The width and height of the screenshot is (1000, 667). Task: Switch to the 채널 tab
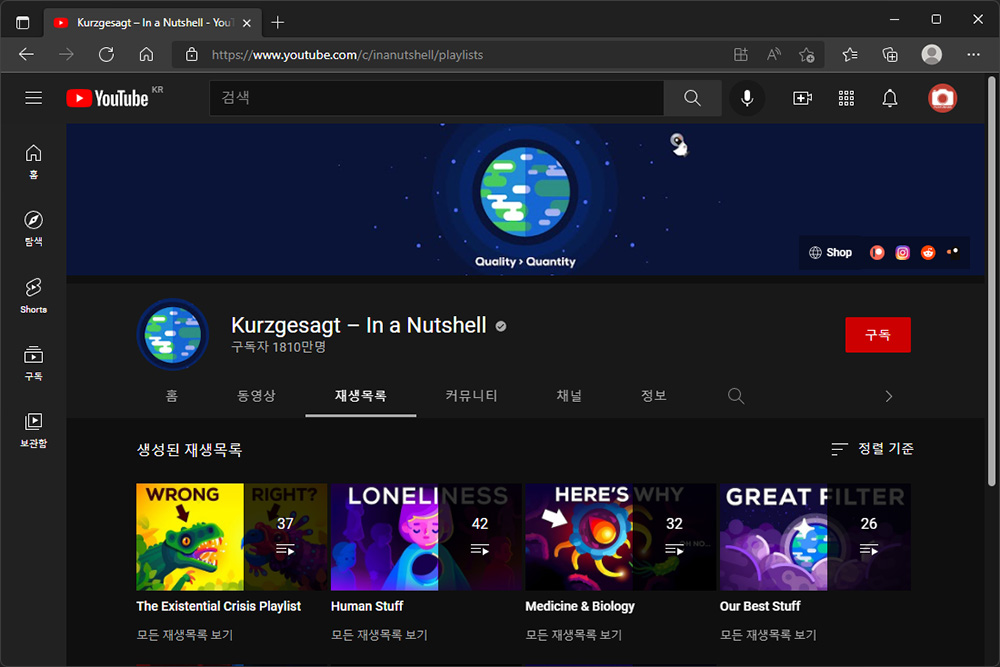pos(569,396)
